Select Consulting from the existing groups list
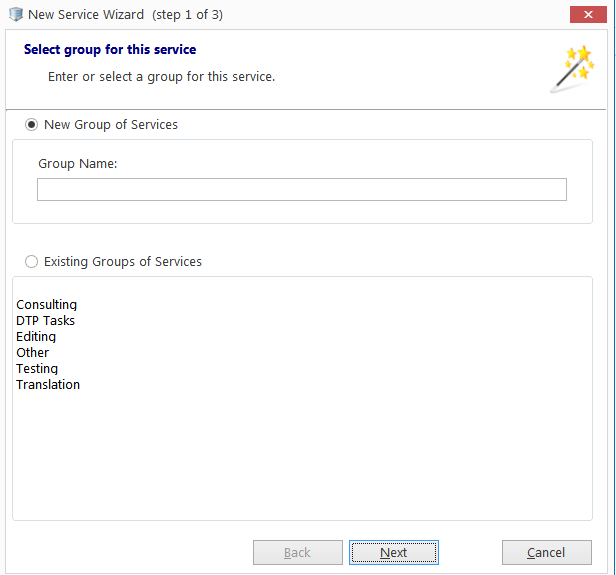 (x=46, y=304)
